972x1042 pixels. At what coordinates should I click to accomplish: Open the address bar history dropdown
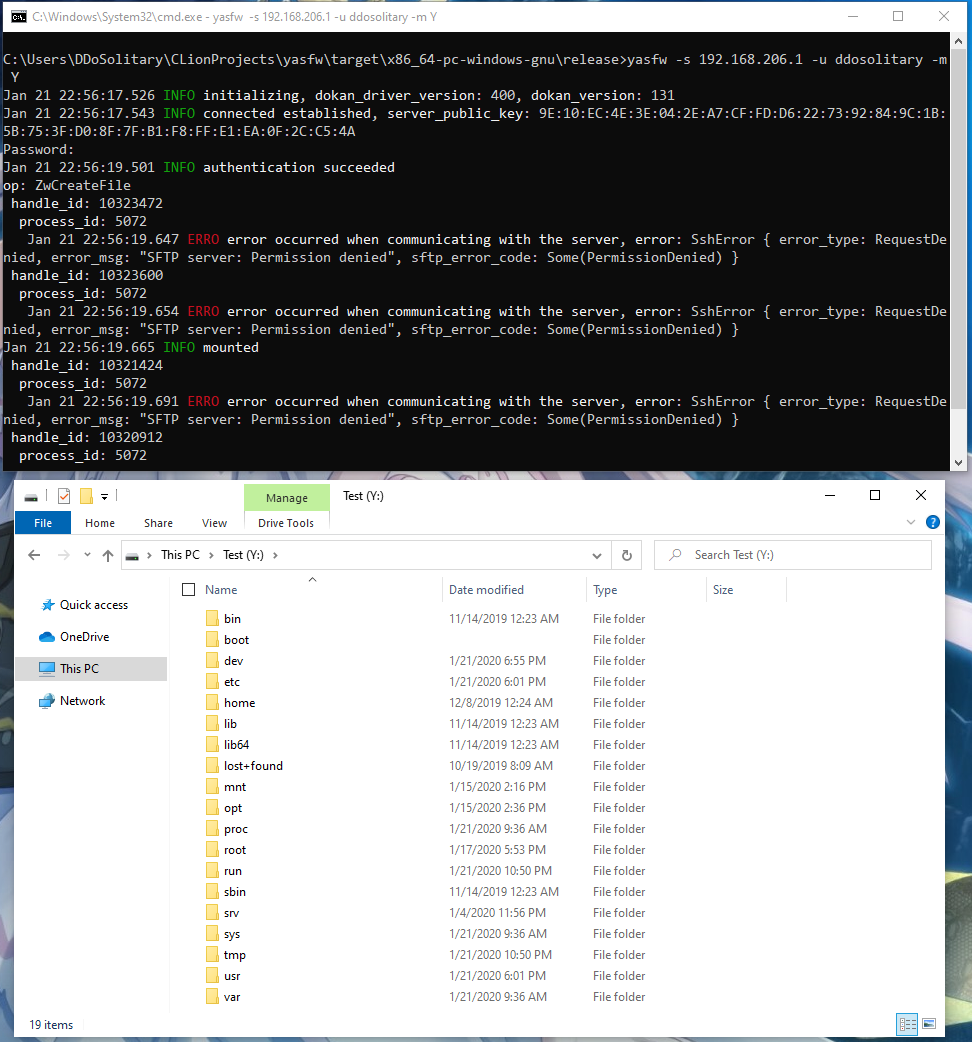[597, 556]
